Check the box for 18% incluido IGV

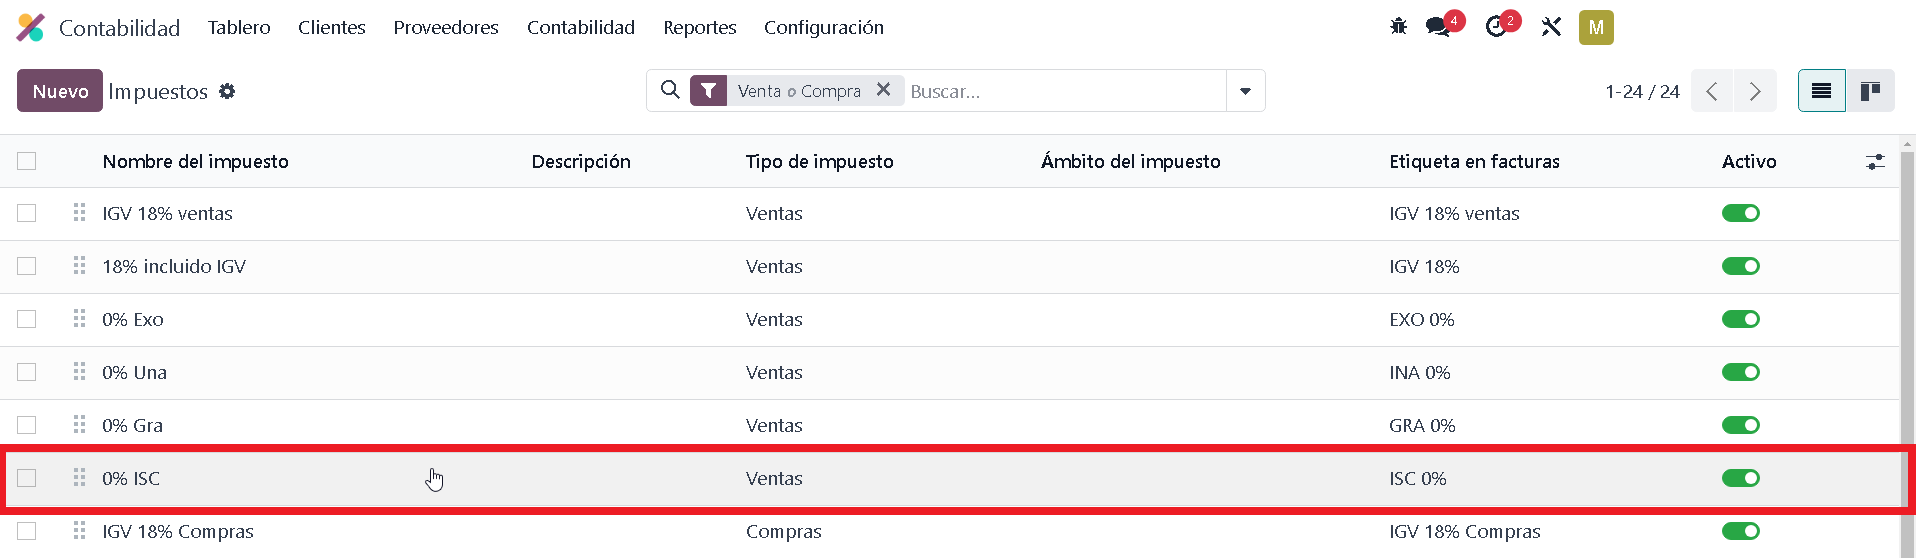tap(27, 266)
